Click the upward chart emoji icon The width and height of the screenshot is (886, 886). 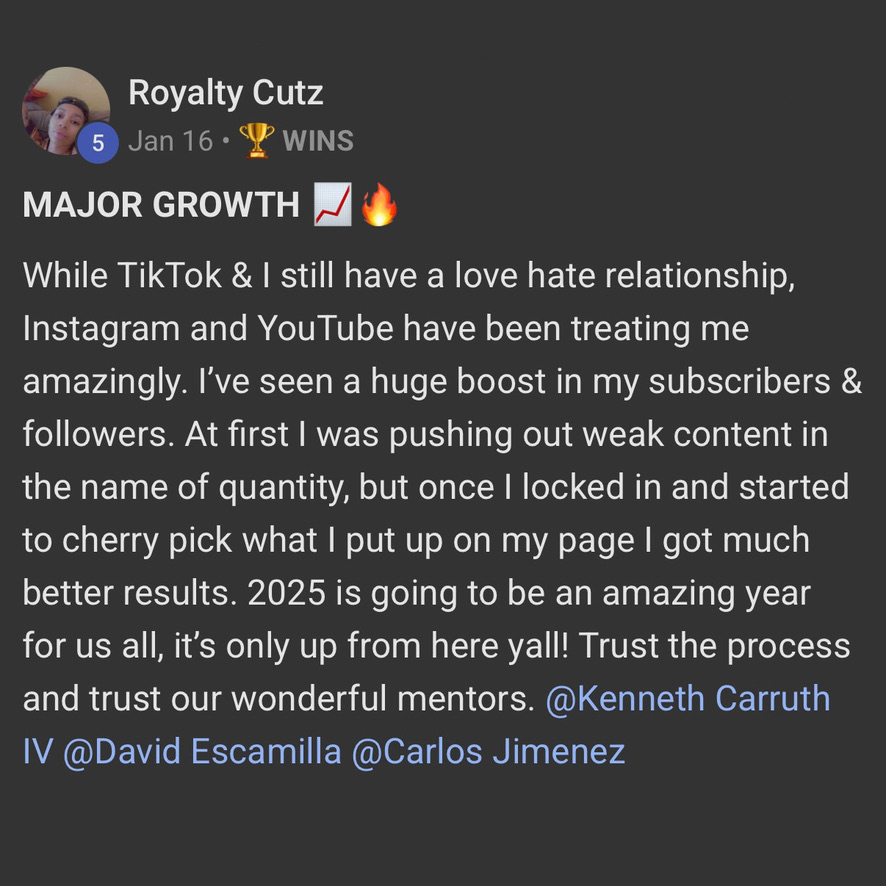coord(332,205)
